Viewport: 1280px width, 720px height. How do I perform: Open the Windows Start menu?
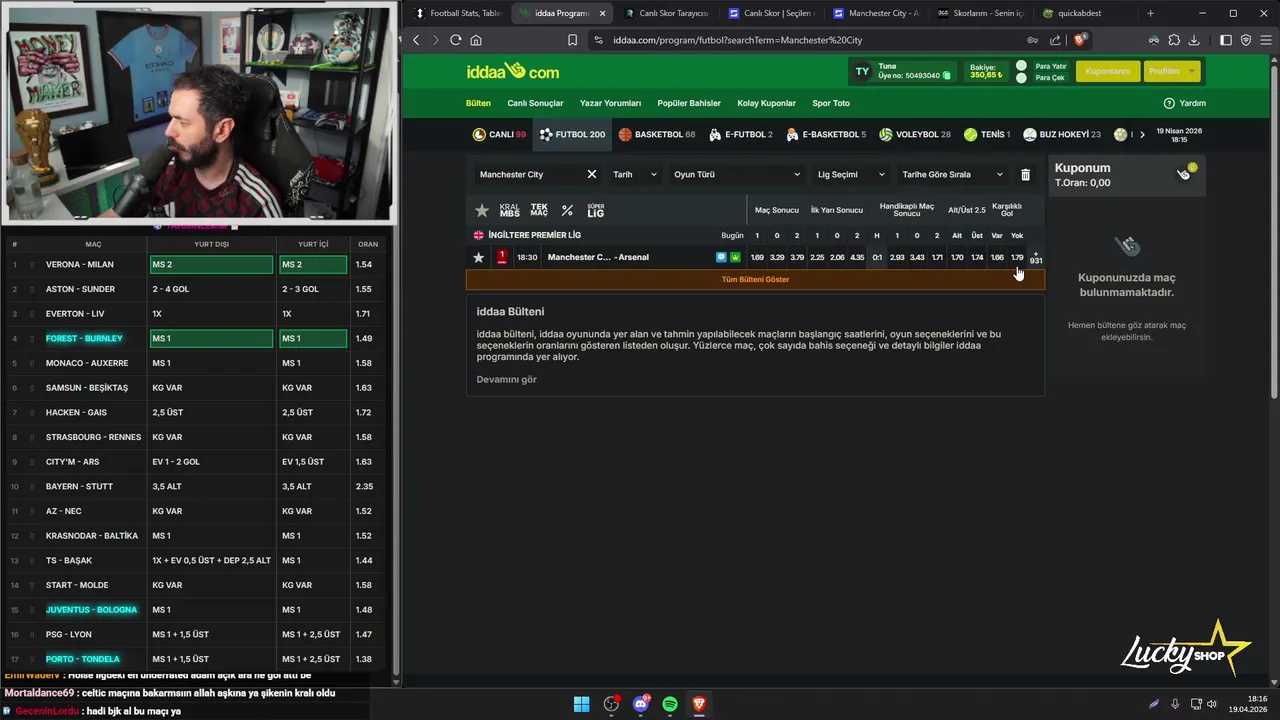[581, 704]
